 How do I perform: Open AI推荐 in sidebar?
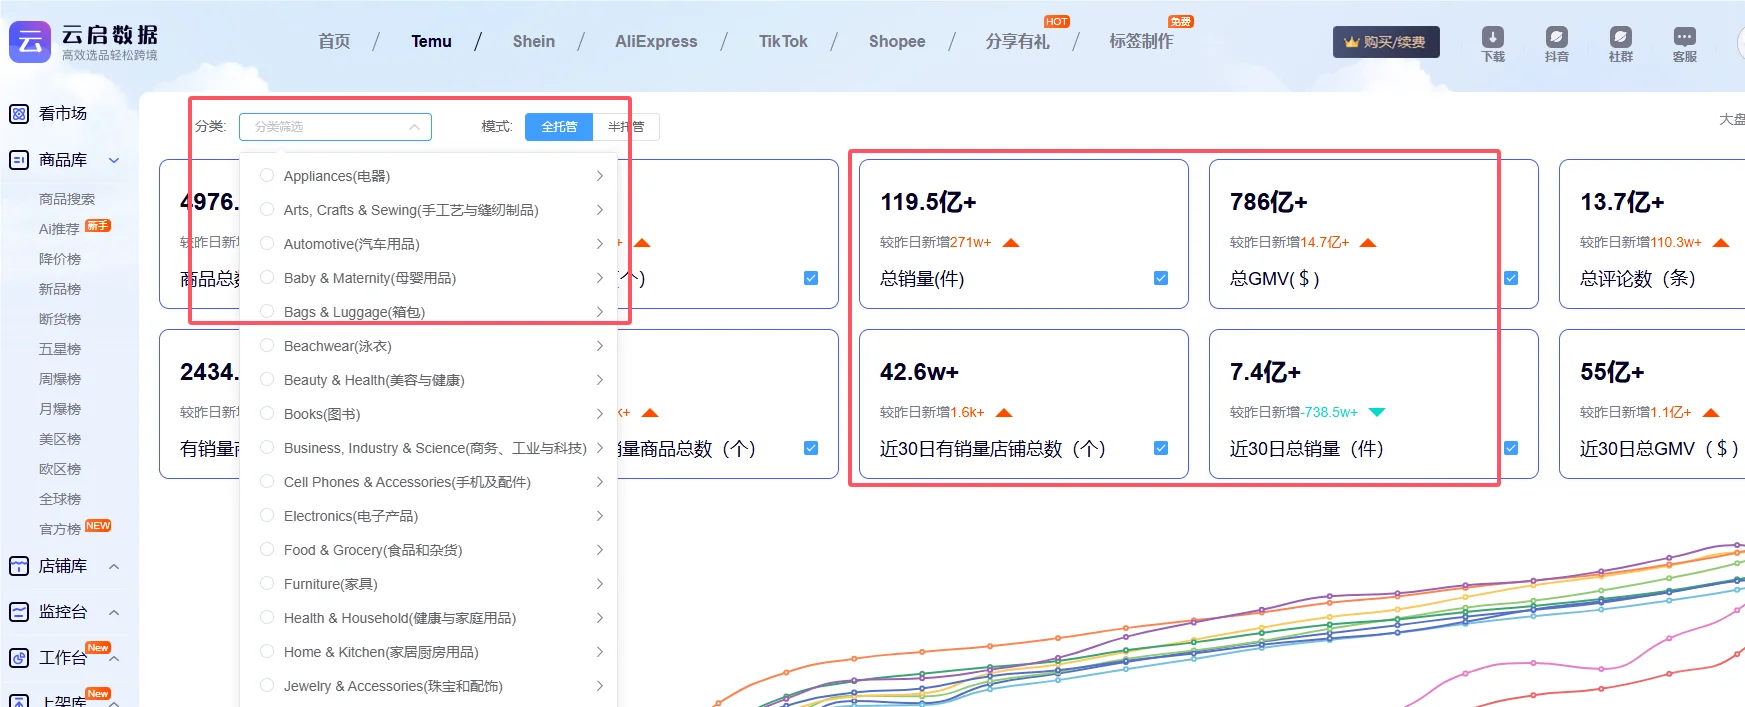tap(59, 229)
